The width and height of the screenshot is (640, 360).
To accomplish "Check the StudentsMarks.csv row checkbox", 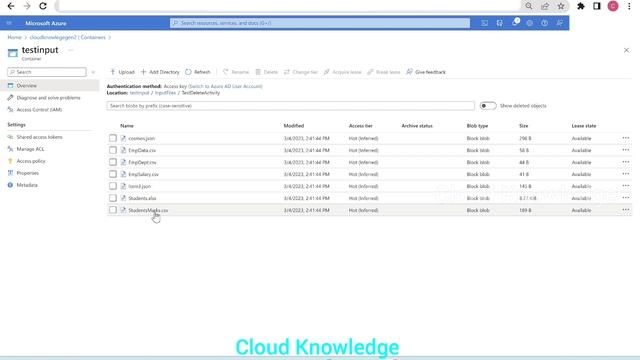I will coord(113,210).
